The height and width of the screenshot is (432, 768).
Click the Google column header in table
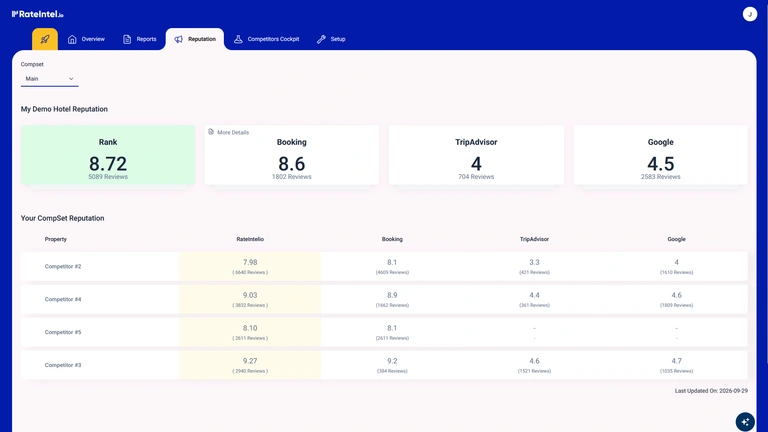tap(676, 239)
